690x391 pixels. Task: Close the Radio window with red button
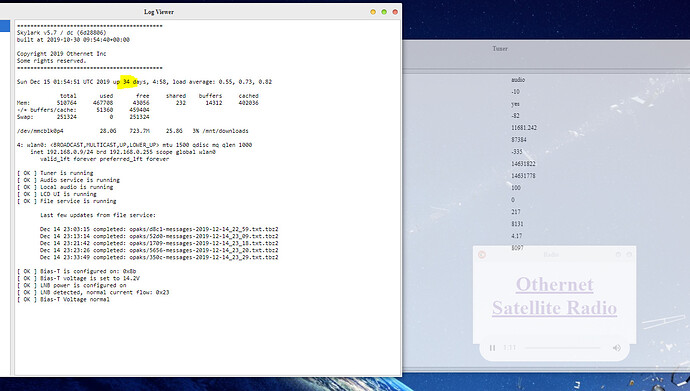482,255
